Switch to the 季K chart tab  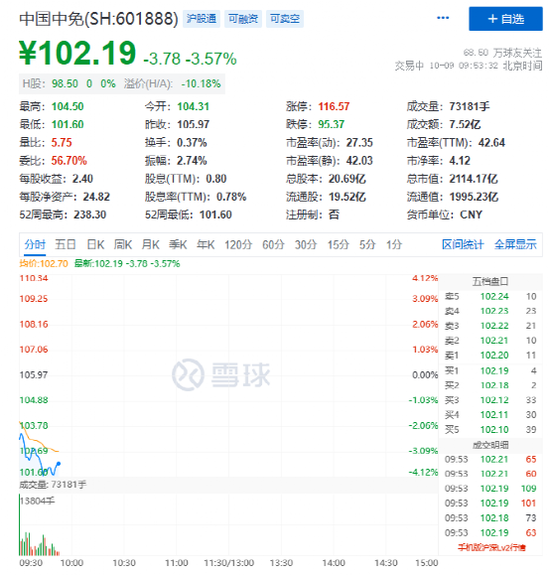(178, 244)
